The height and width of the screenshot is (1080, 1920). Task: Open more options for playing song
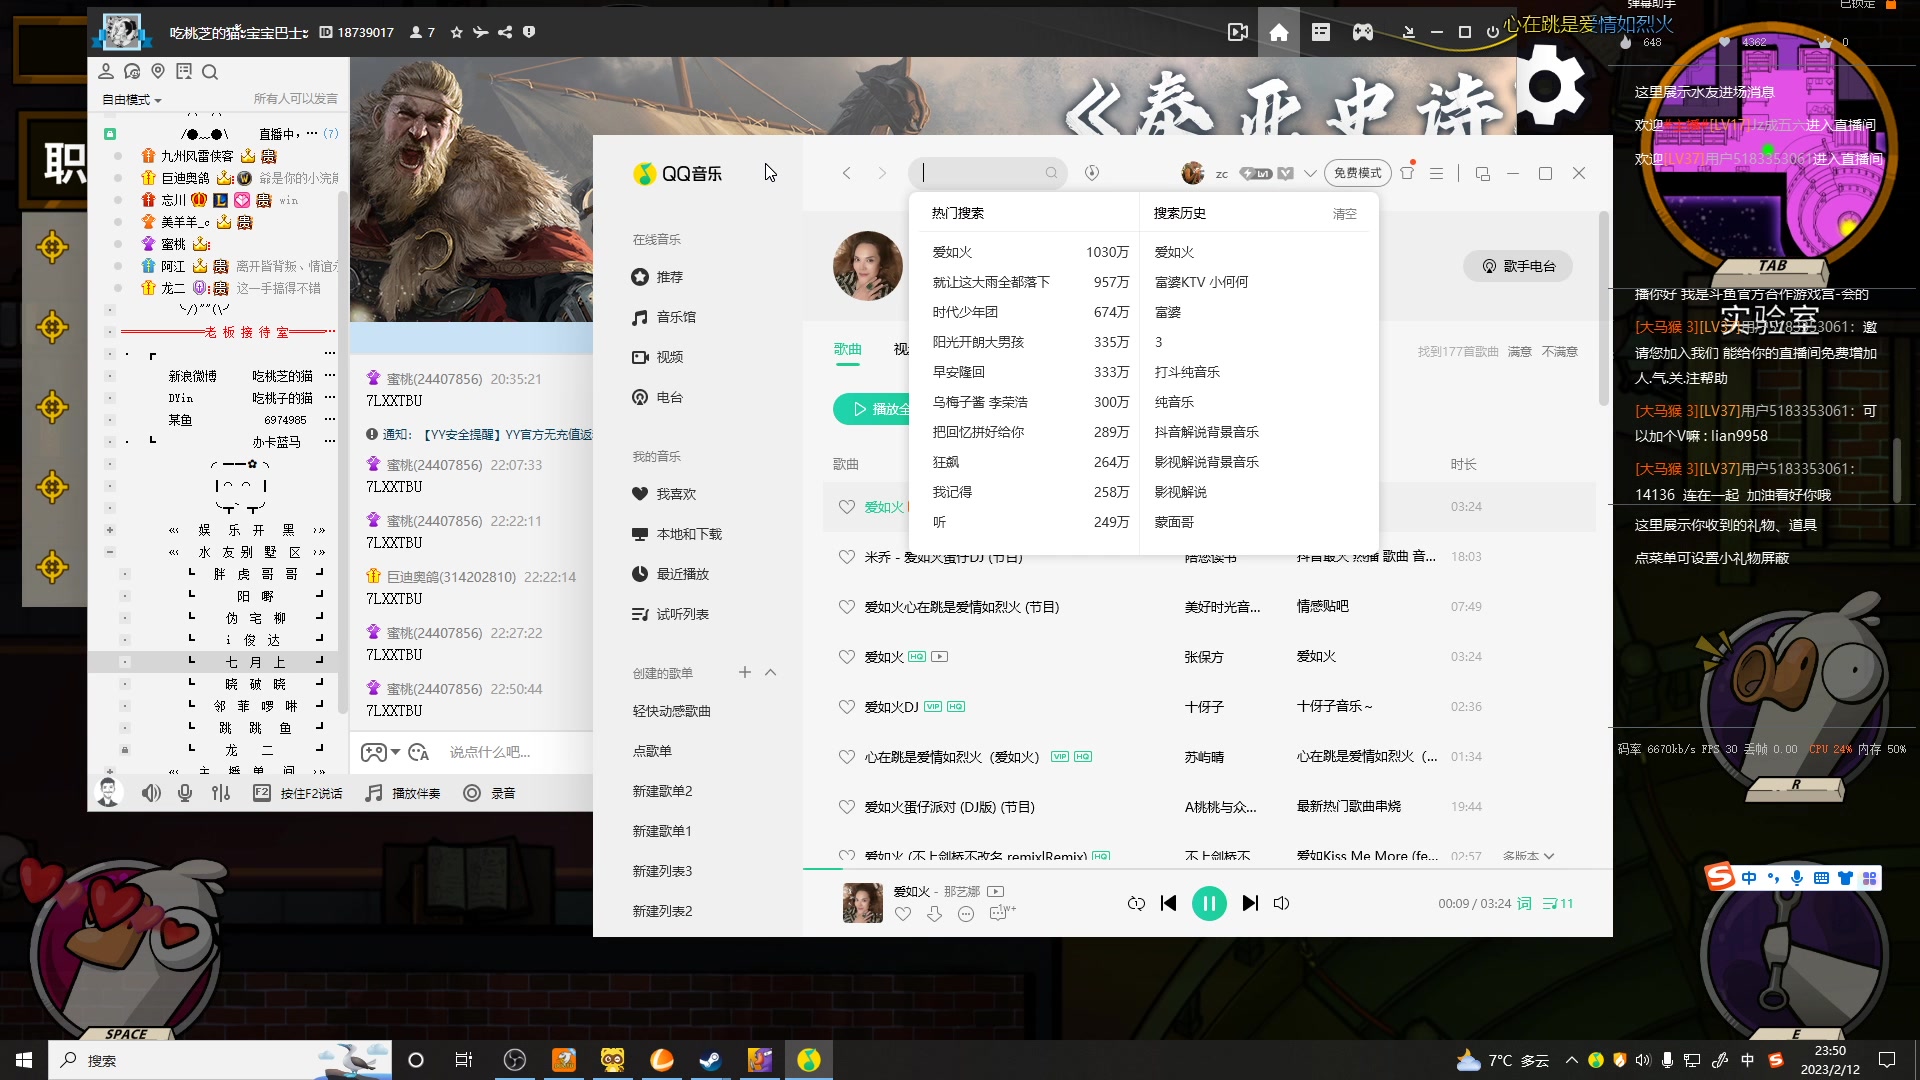point(966,913)
